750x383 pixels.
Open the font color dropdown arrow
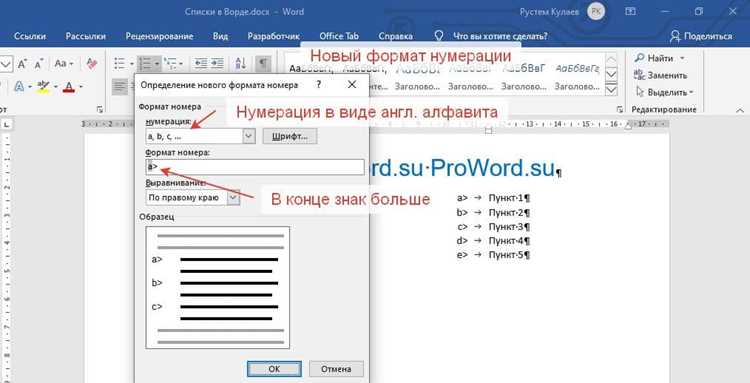(80, 87)
